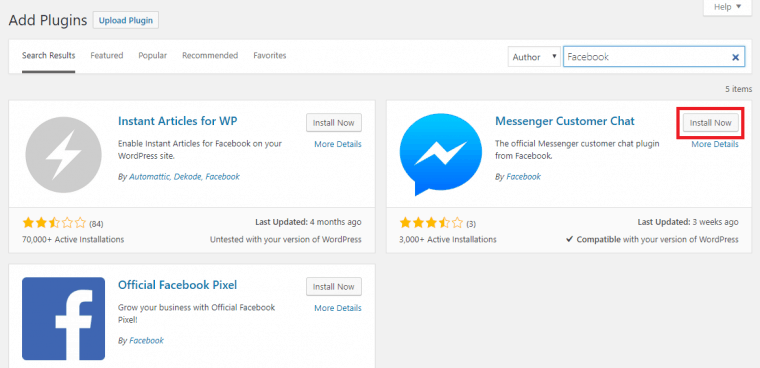Click Facebook author link under Official Facebook Pixel
Image resolution: width=760 pixels, height=368 pixels.
point(146,341)
